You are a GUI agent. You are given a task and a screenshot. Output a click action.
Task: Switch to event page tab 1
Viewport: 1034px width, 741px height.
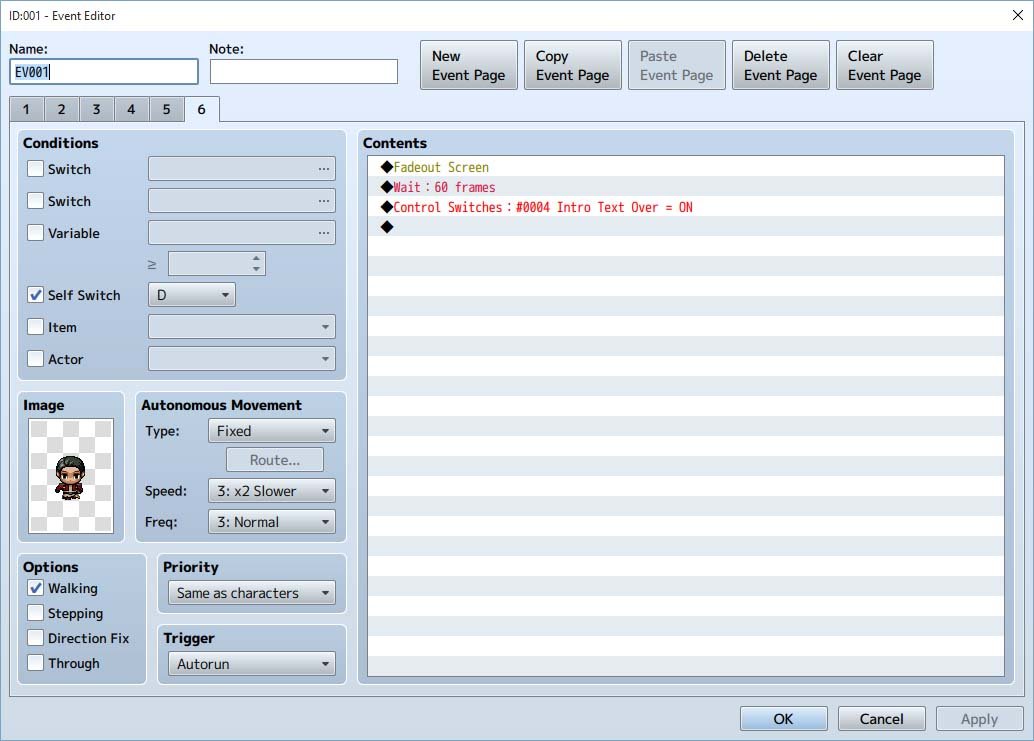26,109
